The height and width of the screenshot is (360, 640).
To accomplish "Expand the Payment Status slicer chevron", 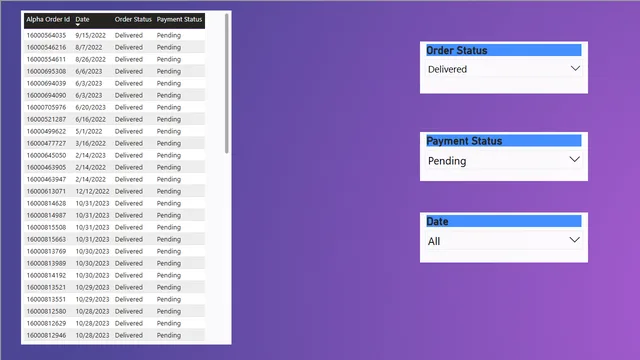I will click(574, 159).
